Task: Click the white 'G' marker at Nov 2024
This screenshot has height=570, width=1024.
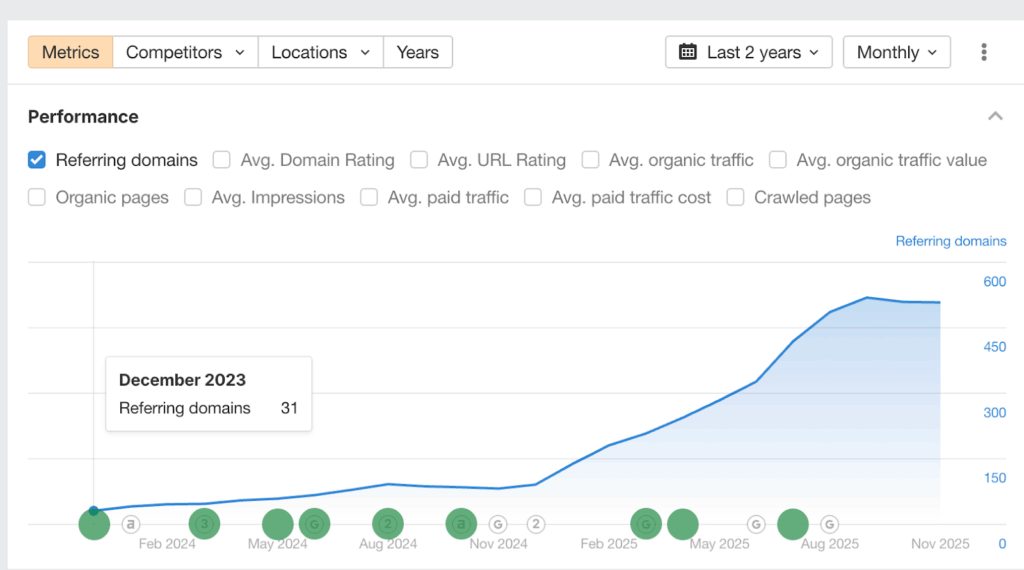Action: click(x=498, y=523)
